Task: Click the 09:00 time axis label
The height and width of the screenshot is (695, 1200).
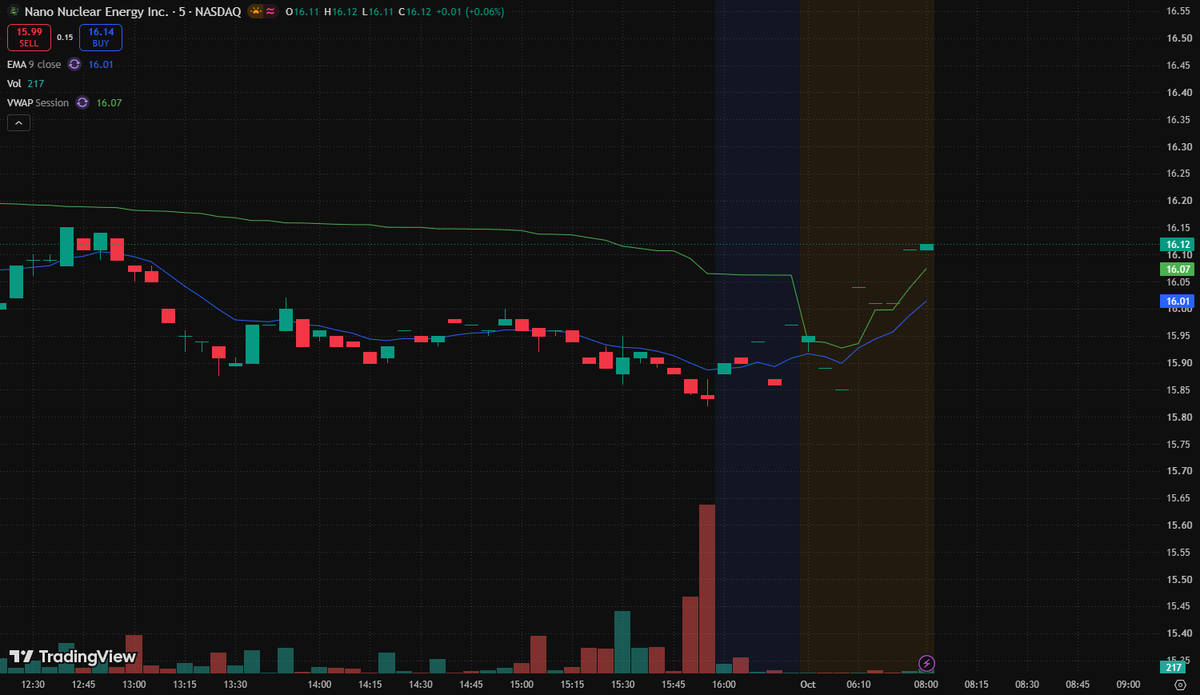Action: (1128, 685)
